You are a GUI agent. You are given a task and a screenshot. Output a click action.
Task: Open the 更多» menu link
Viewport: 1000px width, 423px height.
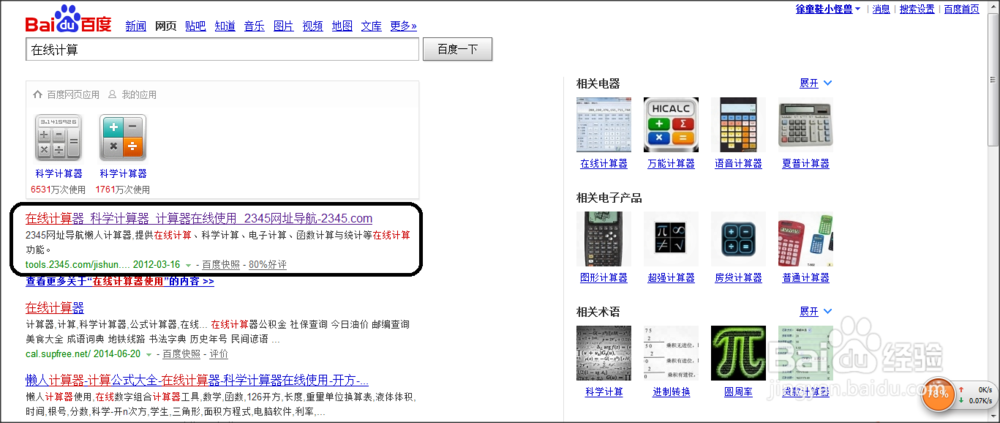[x=404, y=26]
